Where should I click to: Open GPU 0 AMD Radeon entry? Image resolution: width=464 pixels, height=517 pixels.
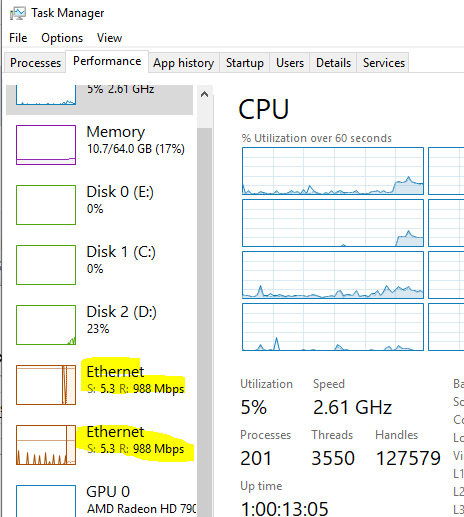click(x=99, y=500)
